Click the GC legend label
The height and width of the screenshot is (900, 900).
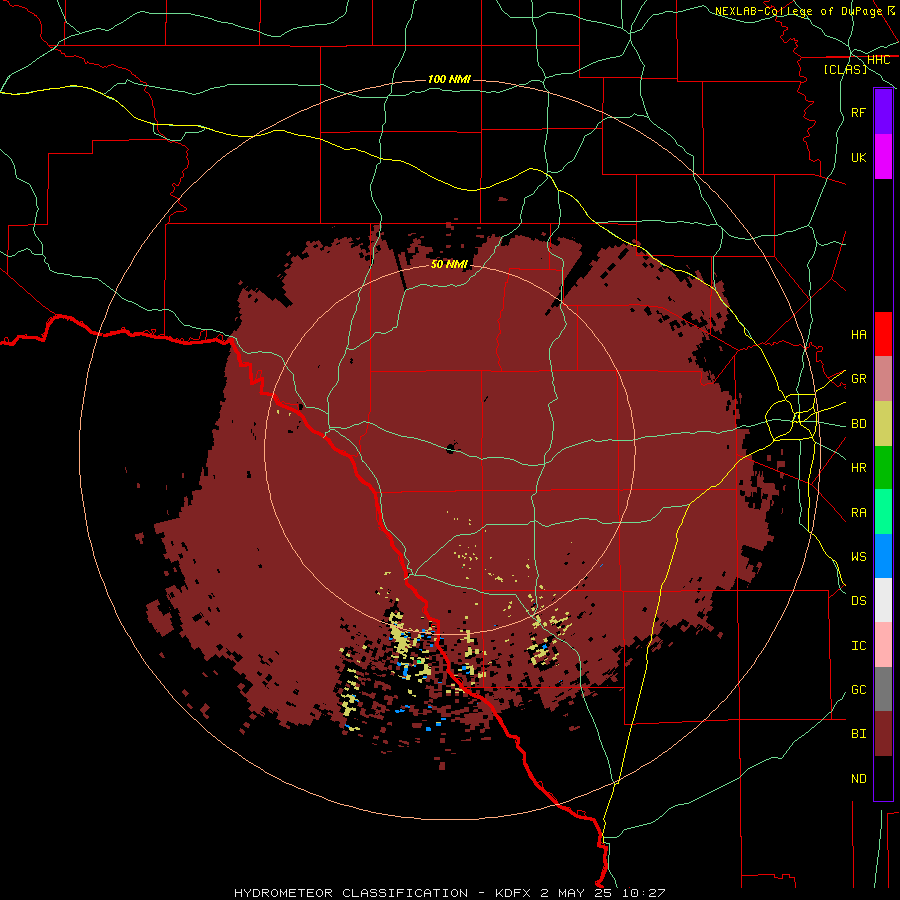click(858, 689)
